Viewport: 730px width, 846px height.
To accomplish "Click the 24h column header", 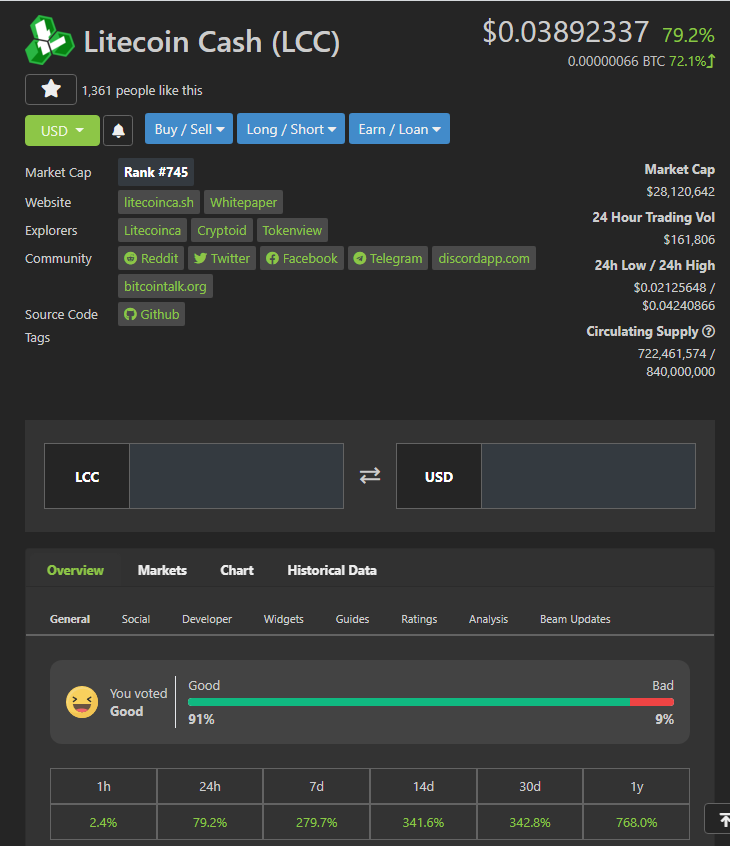I will pos(210,787).
